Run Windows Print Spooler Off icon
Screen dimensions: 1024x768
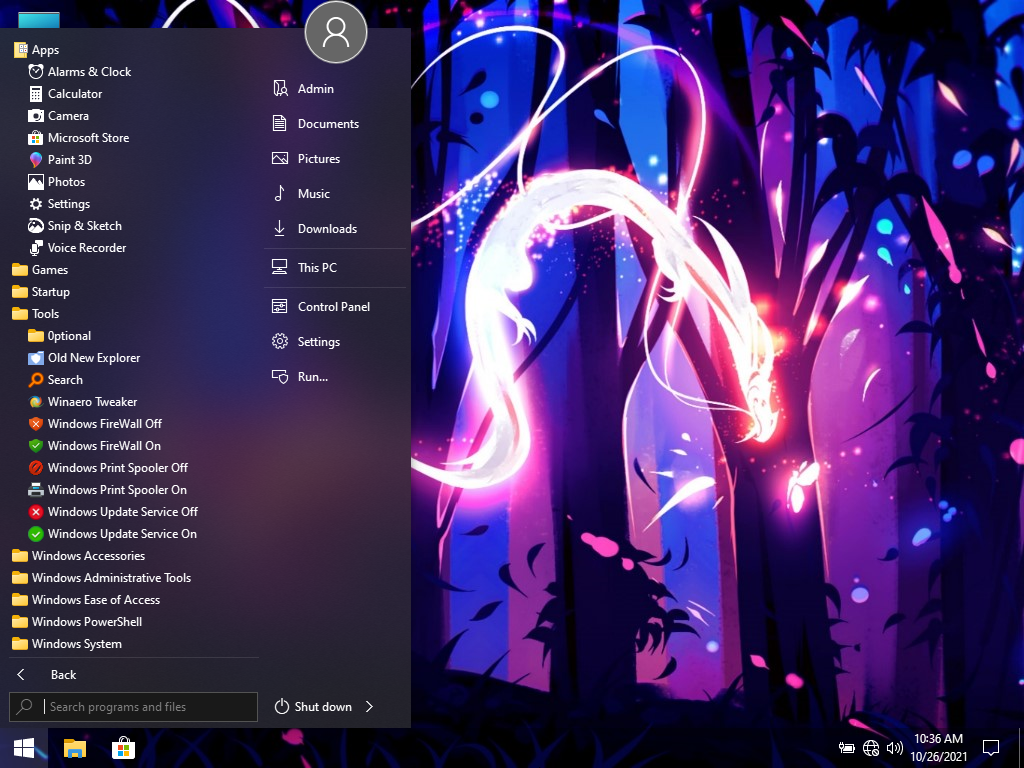[36, 468]
